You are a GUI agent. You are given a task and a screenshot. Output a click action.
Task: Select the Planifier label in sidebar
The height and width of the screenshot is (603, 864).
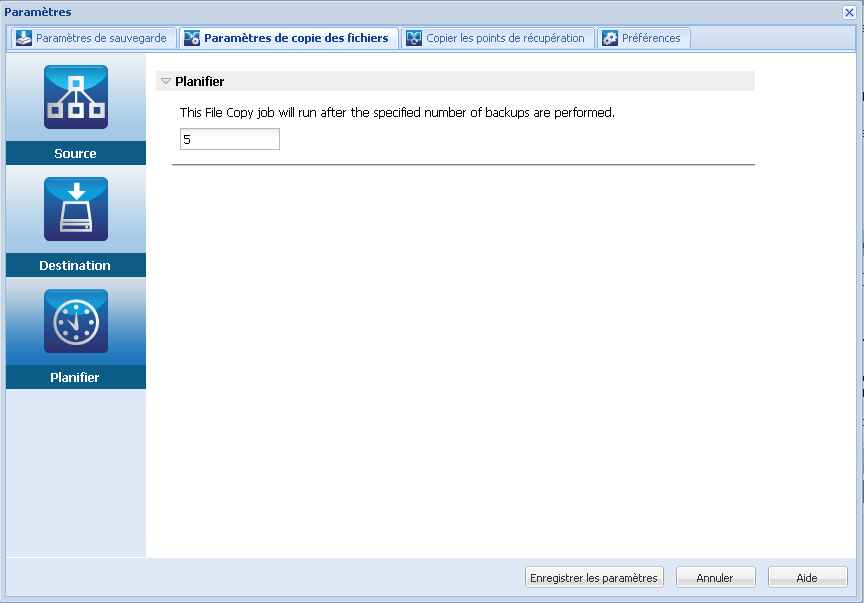coord(76,377)
